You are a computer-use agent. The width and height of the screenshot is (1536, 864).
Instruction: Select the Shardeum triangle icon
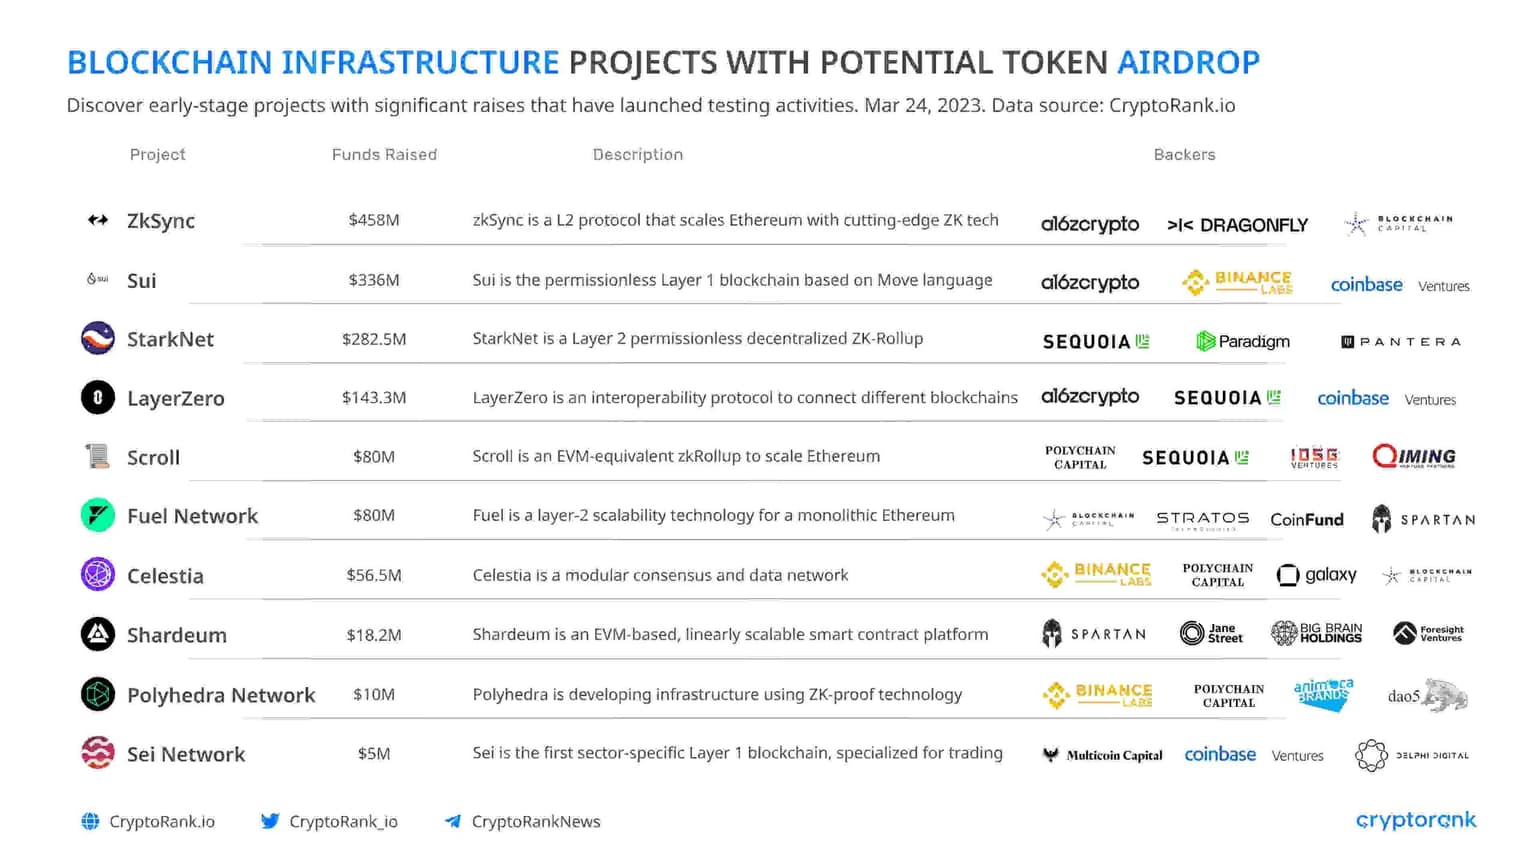98,634
